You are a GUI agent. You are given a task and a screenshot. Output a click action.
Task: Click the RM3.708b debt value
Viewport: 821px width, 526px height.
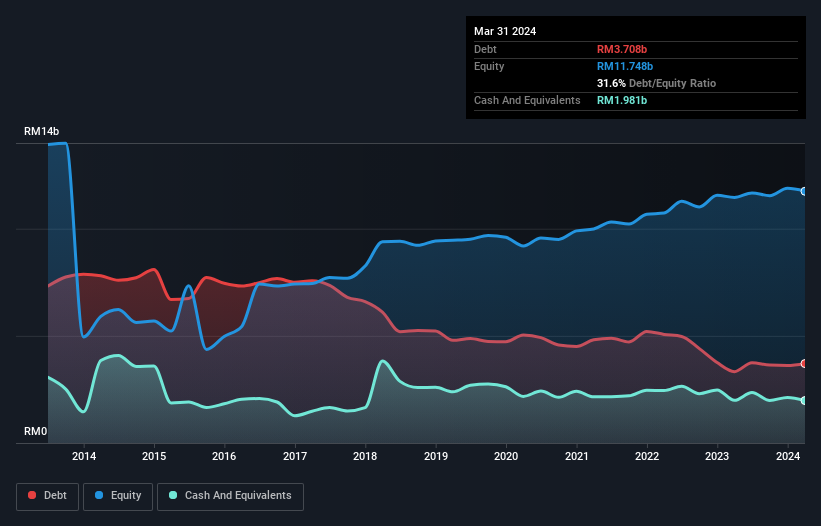pyautogui.click(x=622, y=49)
